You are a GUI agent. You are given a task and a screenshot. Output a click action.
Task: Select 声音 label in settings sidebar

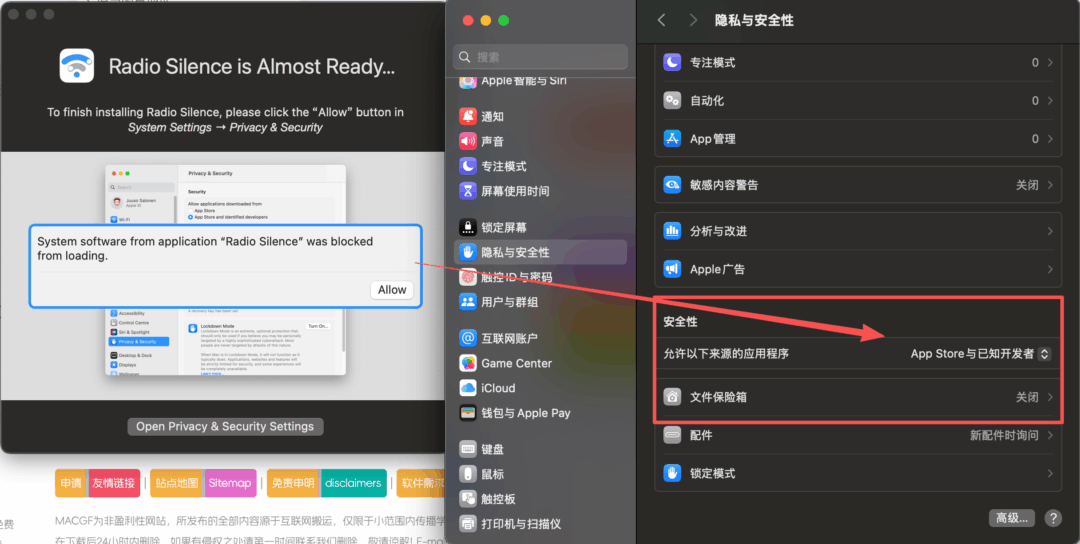(492, 141)
